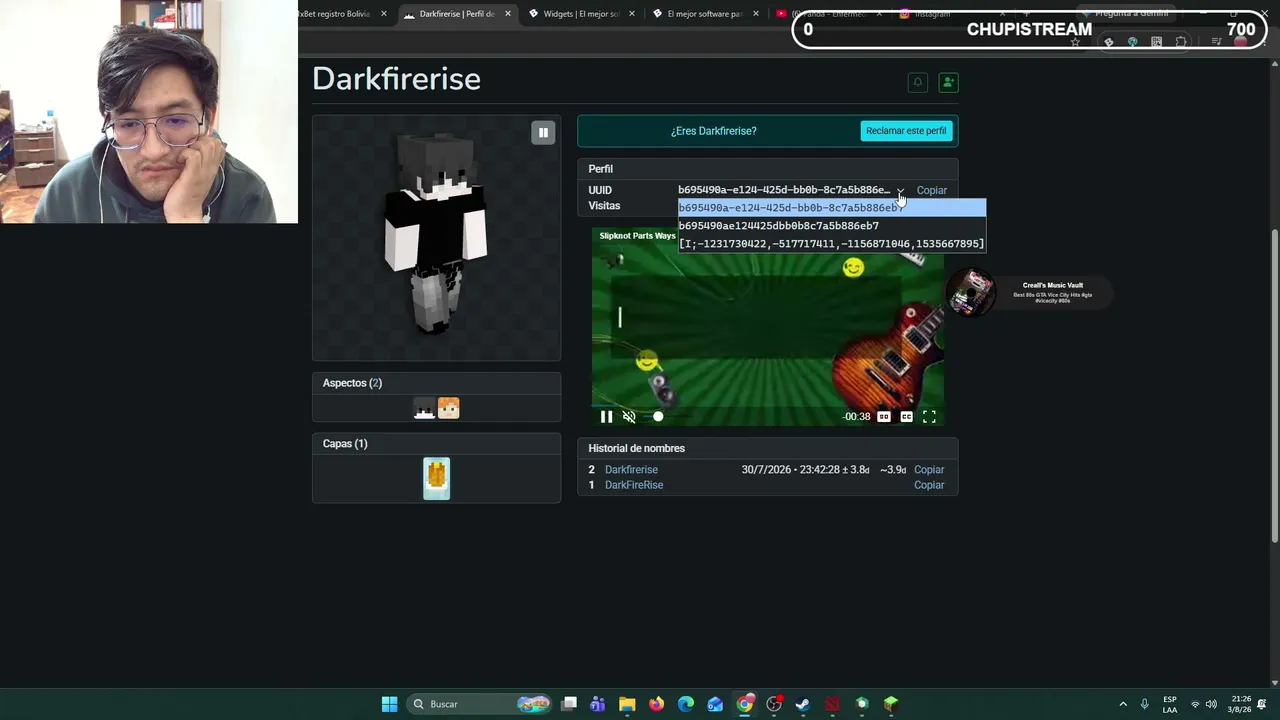Switch to Google Chrome in the taskbar
The image size is (1280, 720).
tap(745, 704)
